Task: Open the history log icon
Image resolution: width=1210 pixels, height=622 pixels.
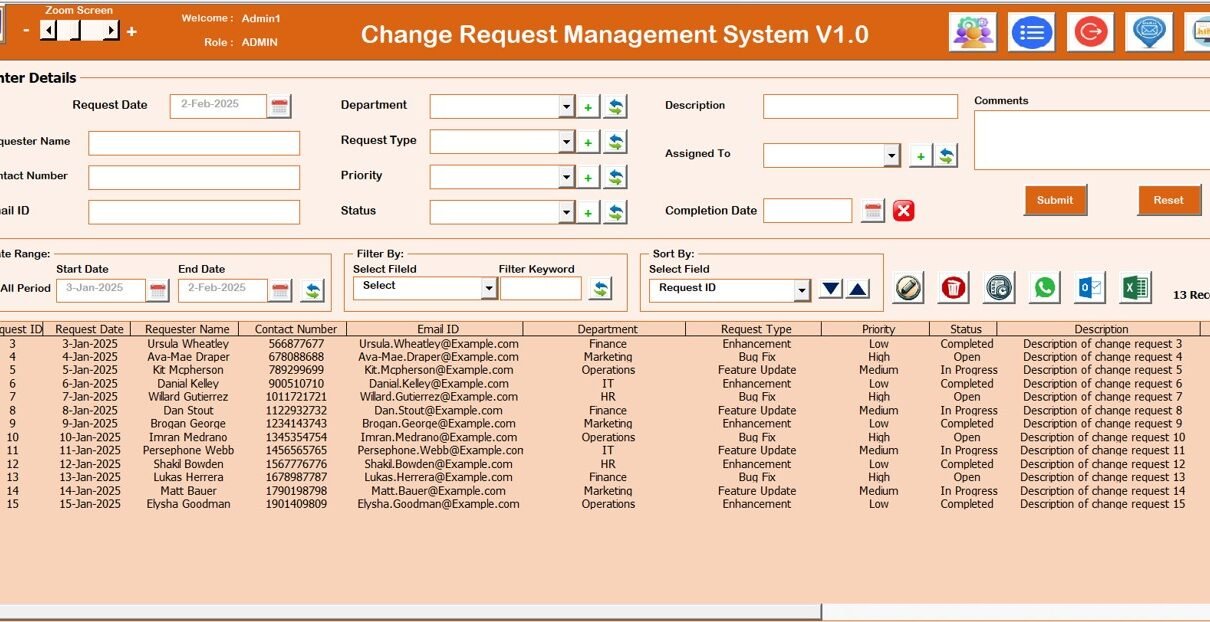Action: [x=999, y=288]
